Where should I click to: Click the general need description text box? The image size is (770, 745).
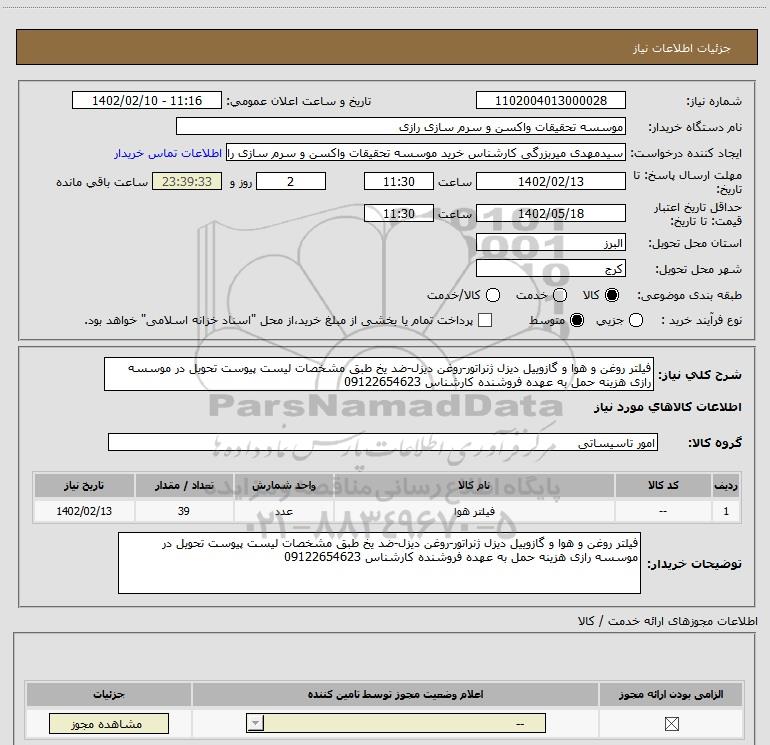pos(379,374)
